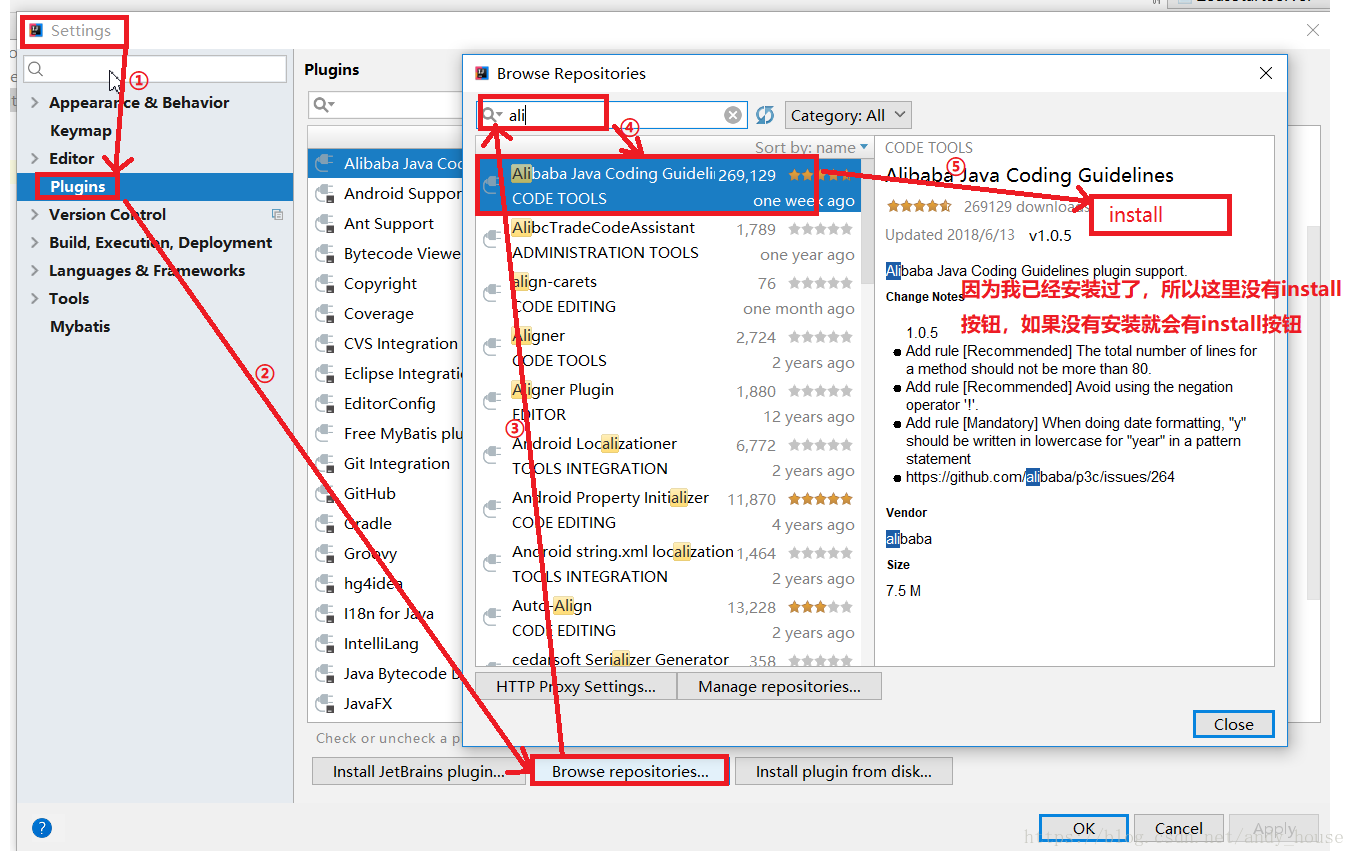
Task: Open the Sort by: name dropdown
Action: pos(811,147)
